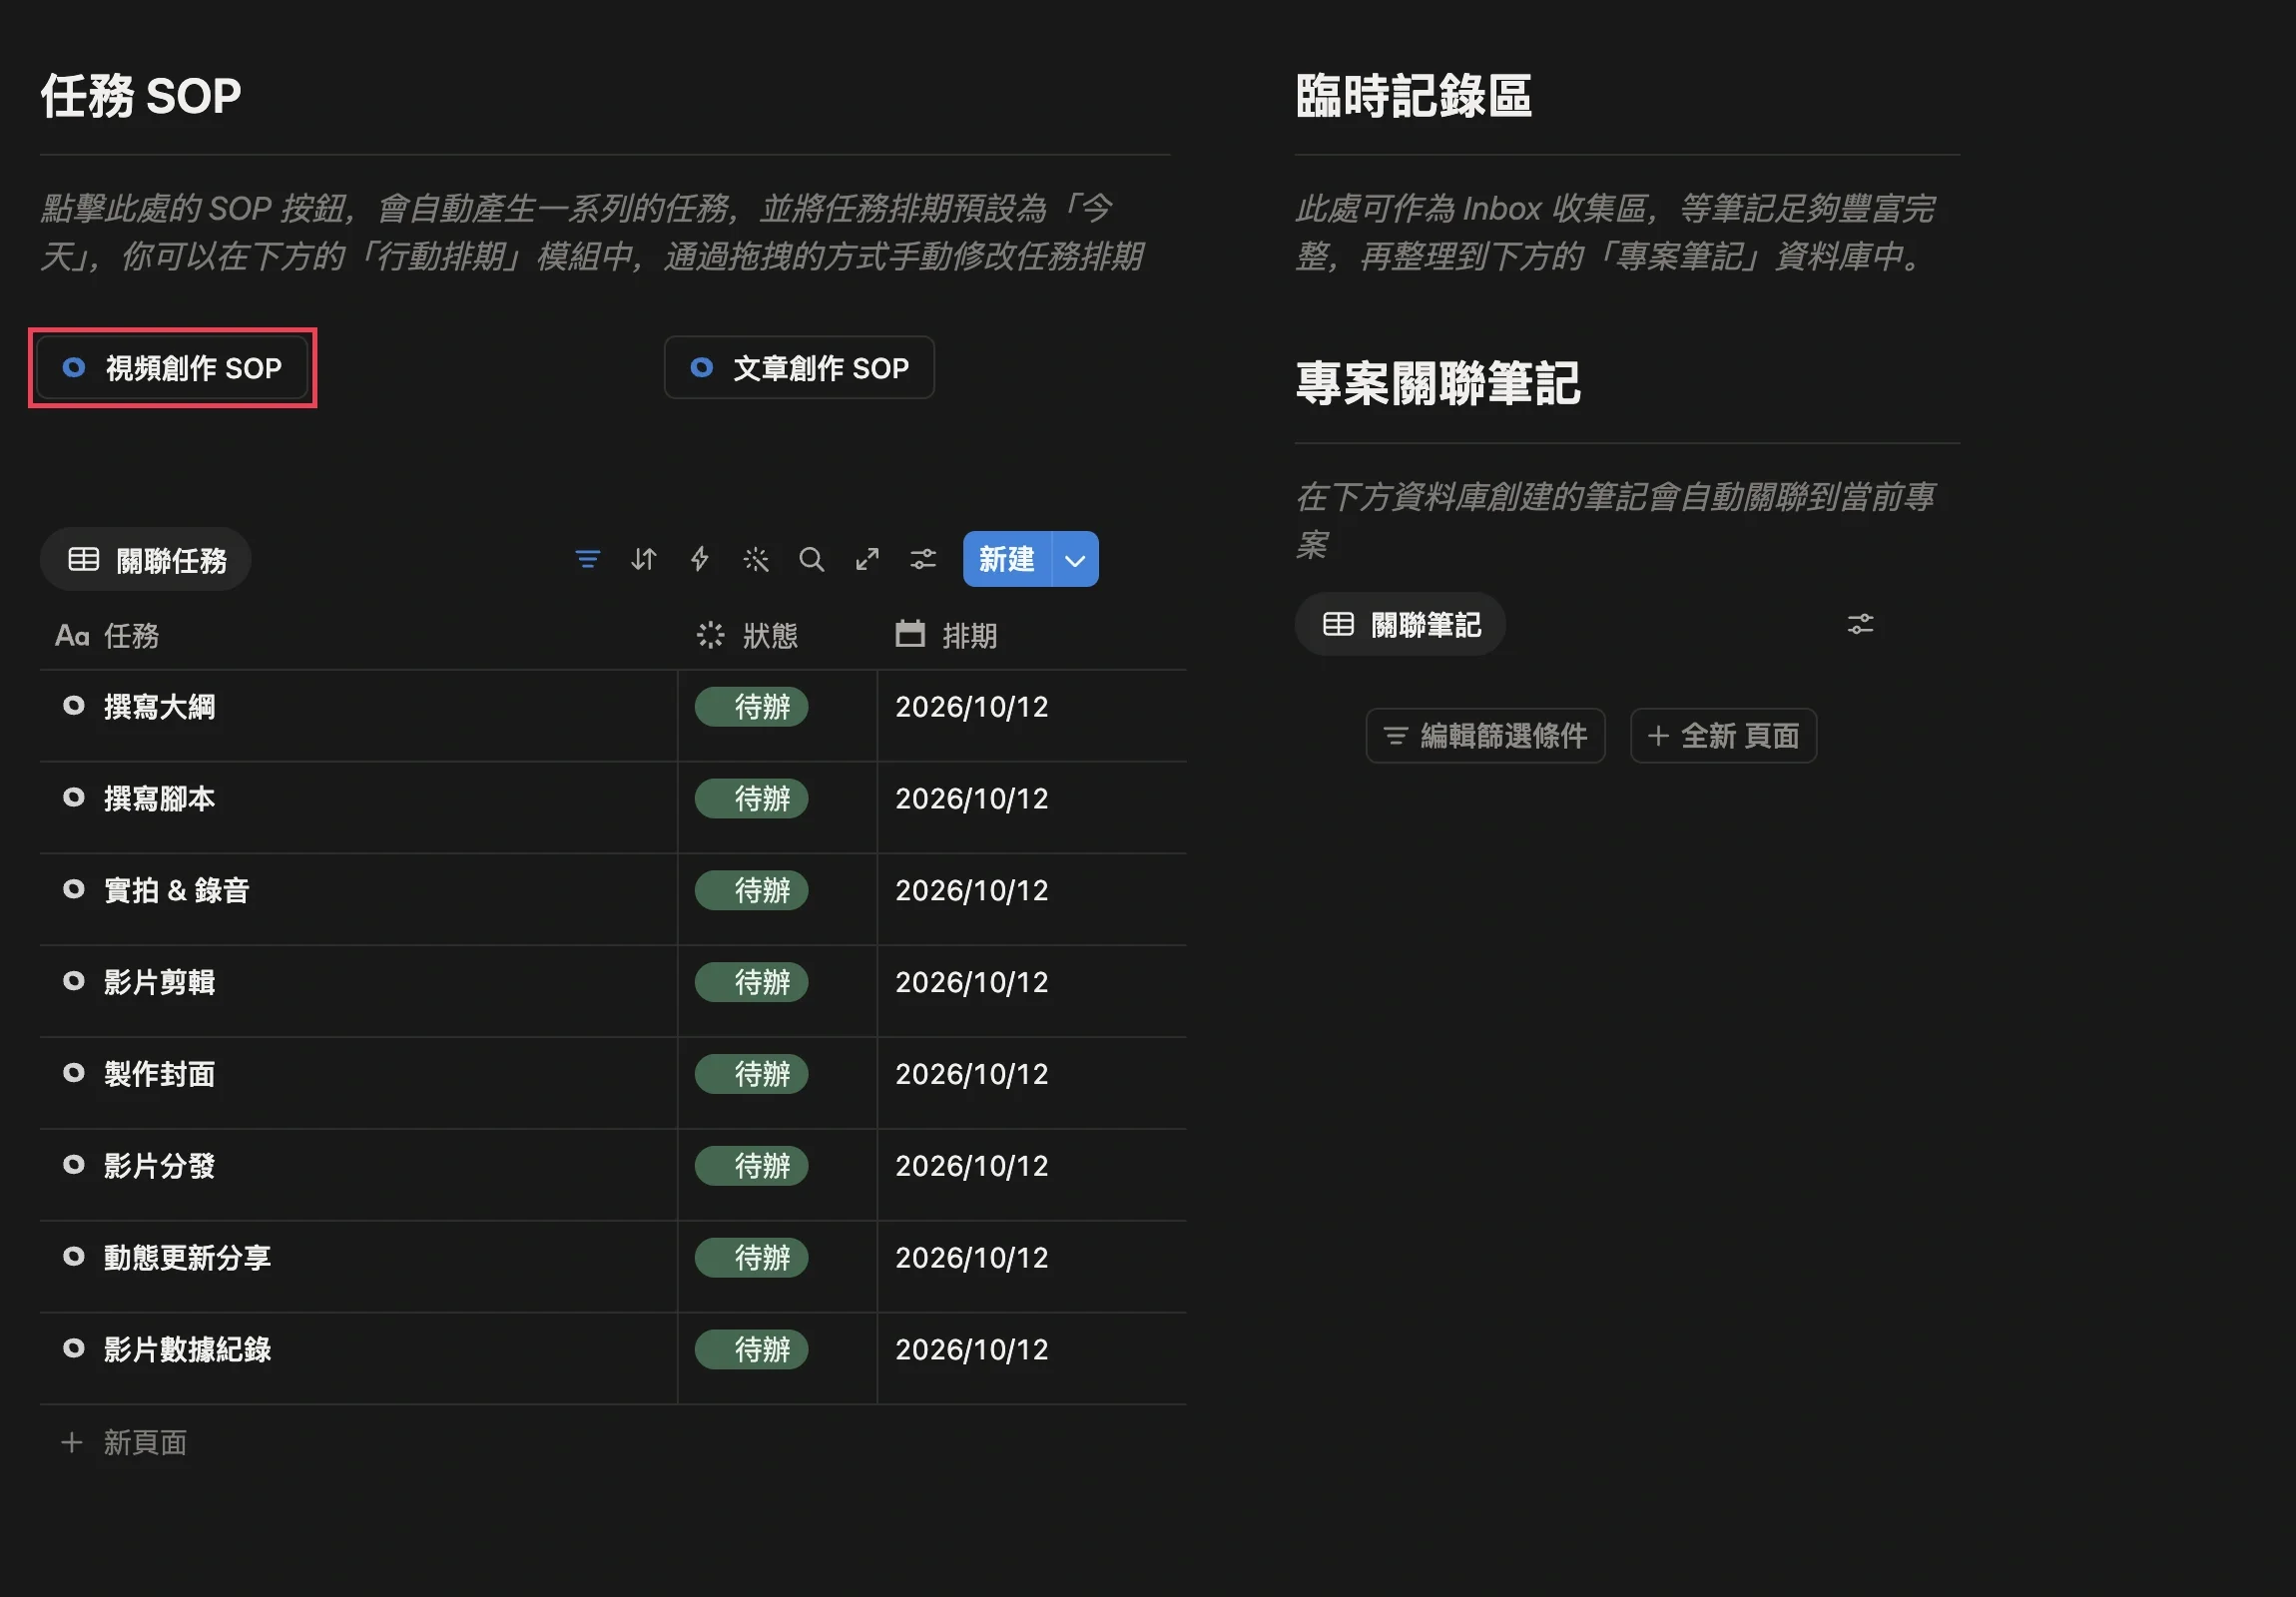
Task: Click 待辦 status tag for 撰寫大綱
Action: point(751,707)
